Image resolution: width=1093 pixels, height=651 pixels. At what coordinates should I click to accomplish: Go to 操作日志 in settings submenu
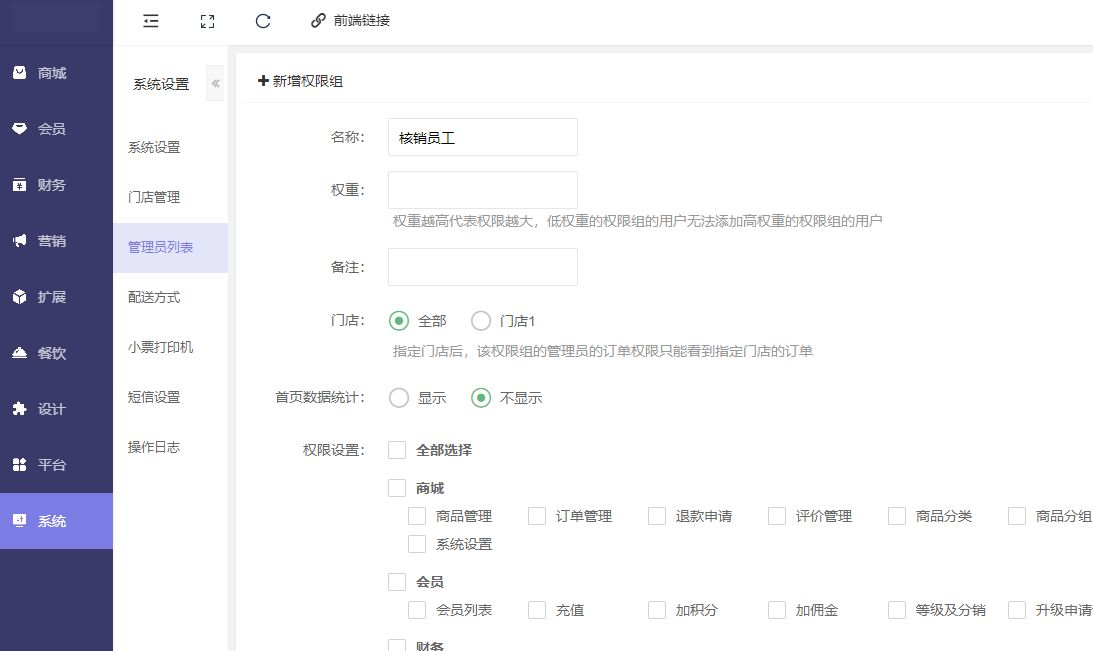[x=154, y=447]
